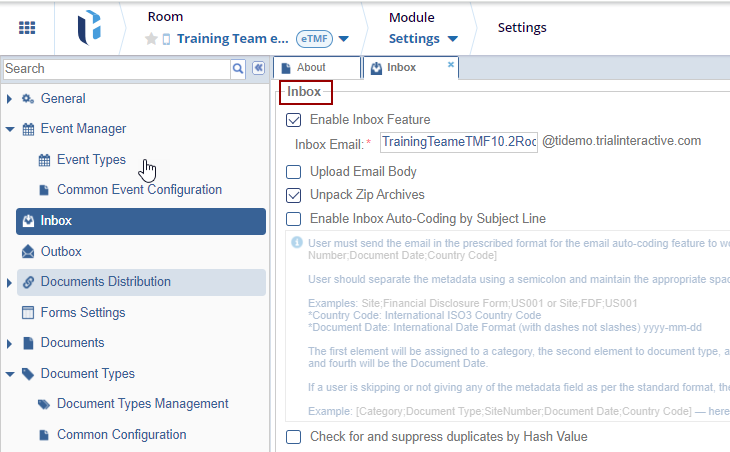
Task: Close the Inbox tab
Action: pos(451,64)
